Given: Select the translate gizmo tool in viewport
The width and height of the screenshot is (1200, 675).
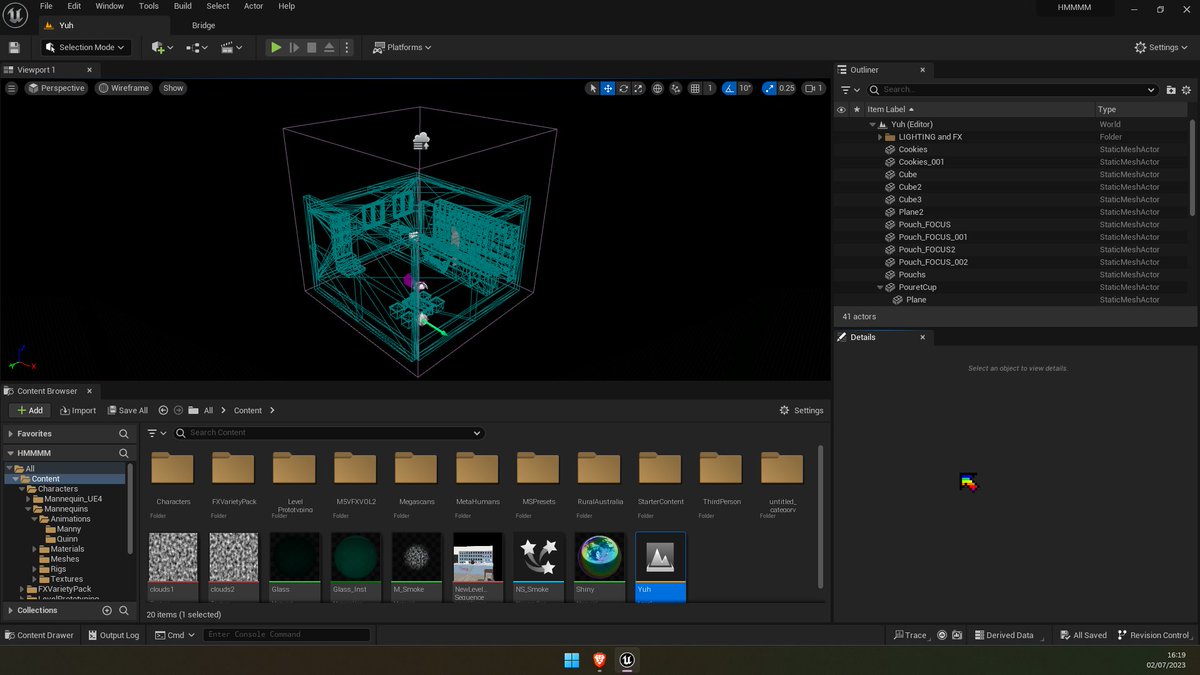Looking at the screenshot, I should coord(608,88).
